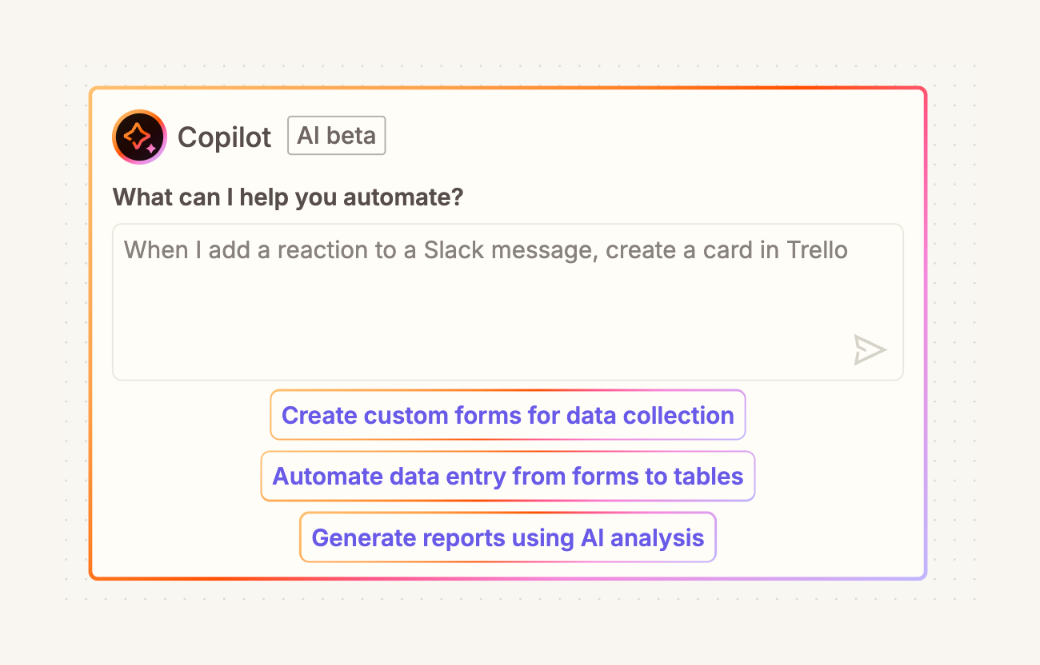Click the Copilot title label
The image size is (1040, 665).
coord(223,137)
